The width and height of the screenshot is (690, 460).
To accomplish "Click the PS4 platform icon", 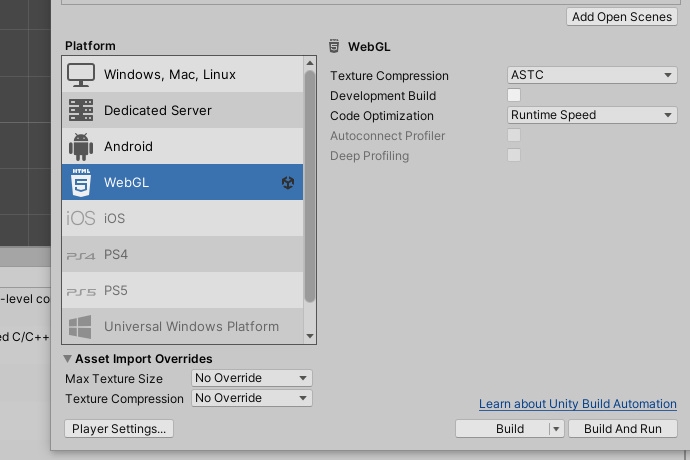I will point(81,255).
